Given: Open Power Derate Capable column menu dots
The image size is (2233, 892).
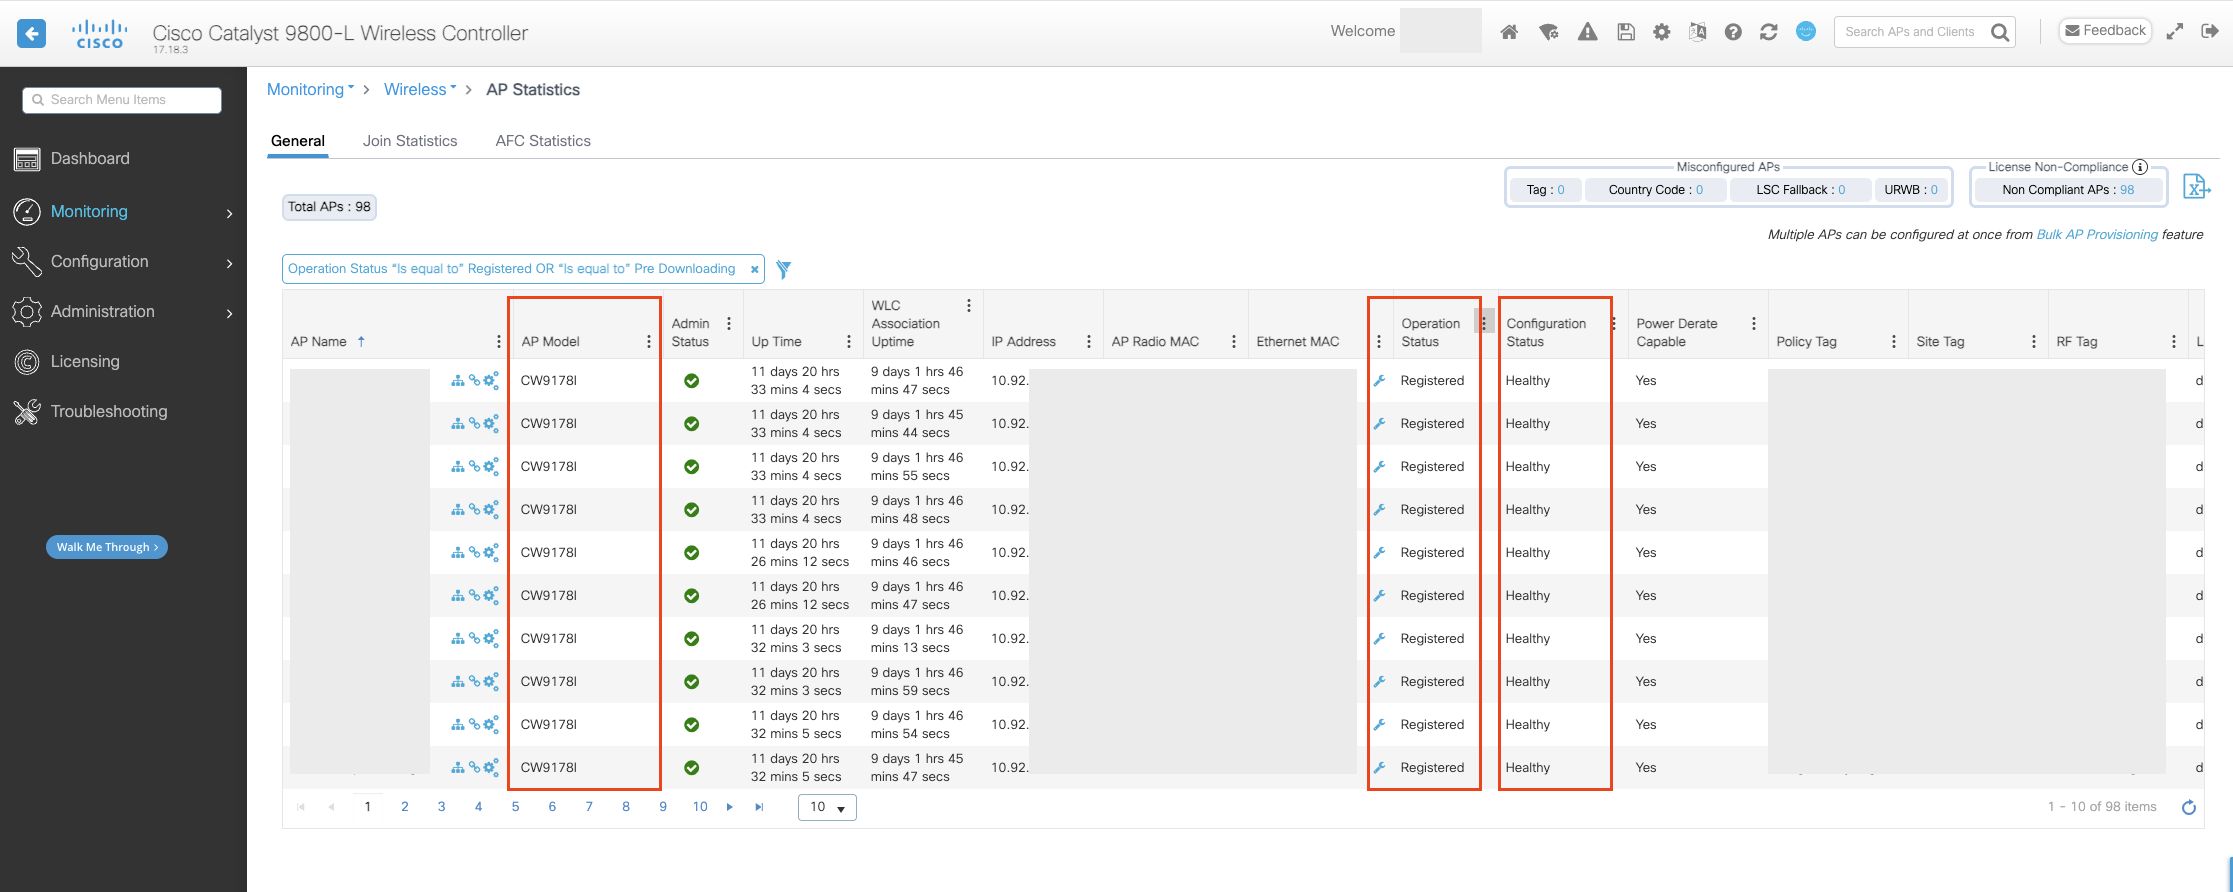Looking at the screenshot, I should (x=1754, y=324).
